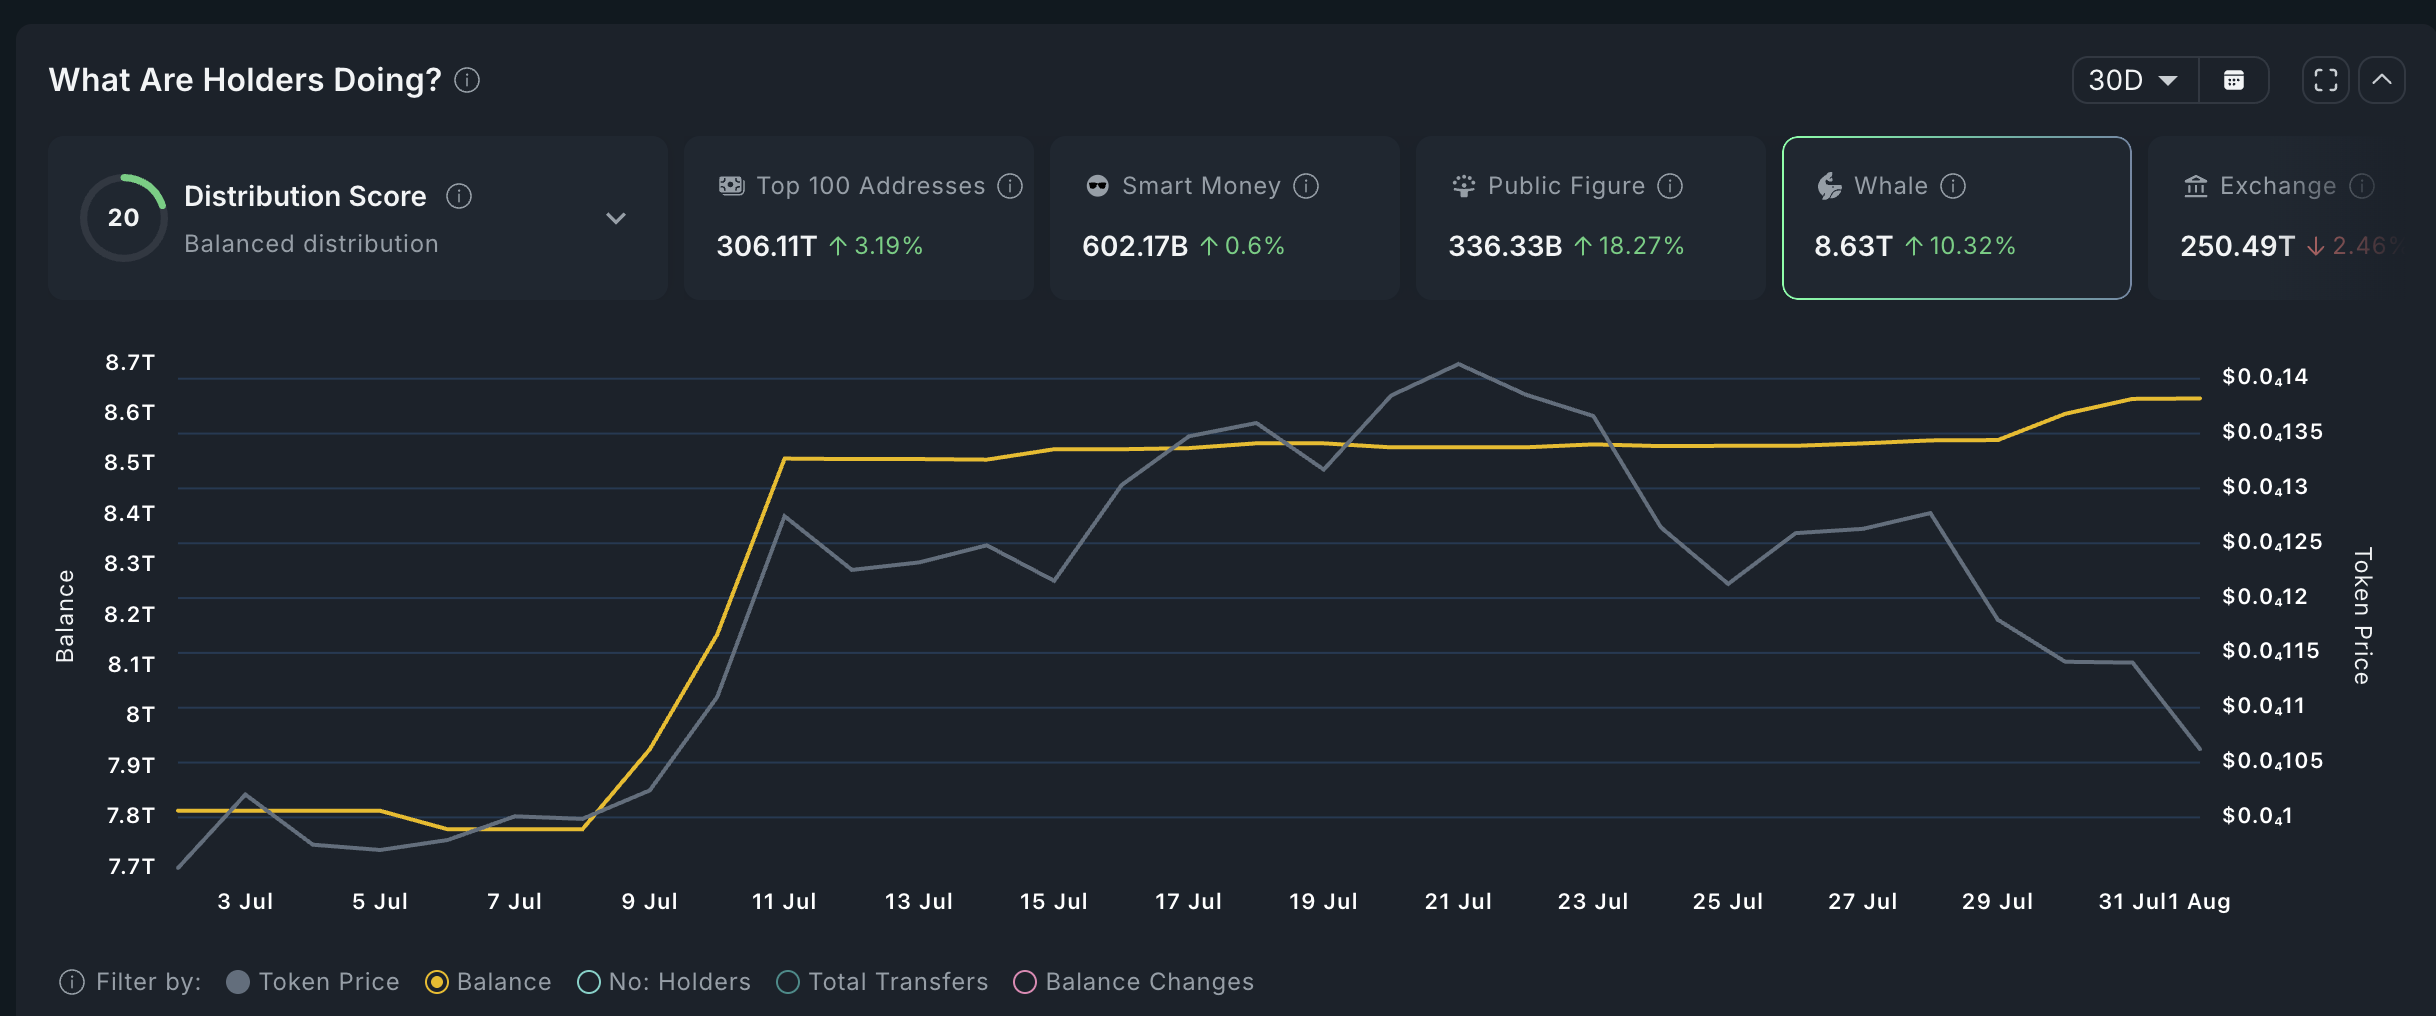Open the calendar date picker icon
Screen dimensions: 2436x1016
tap(2233, 80)
